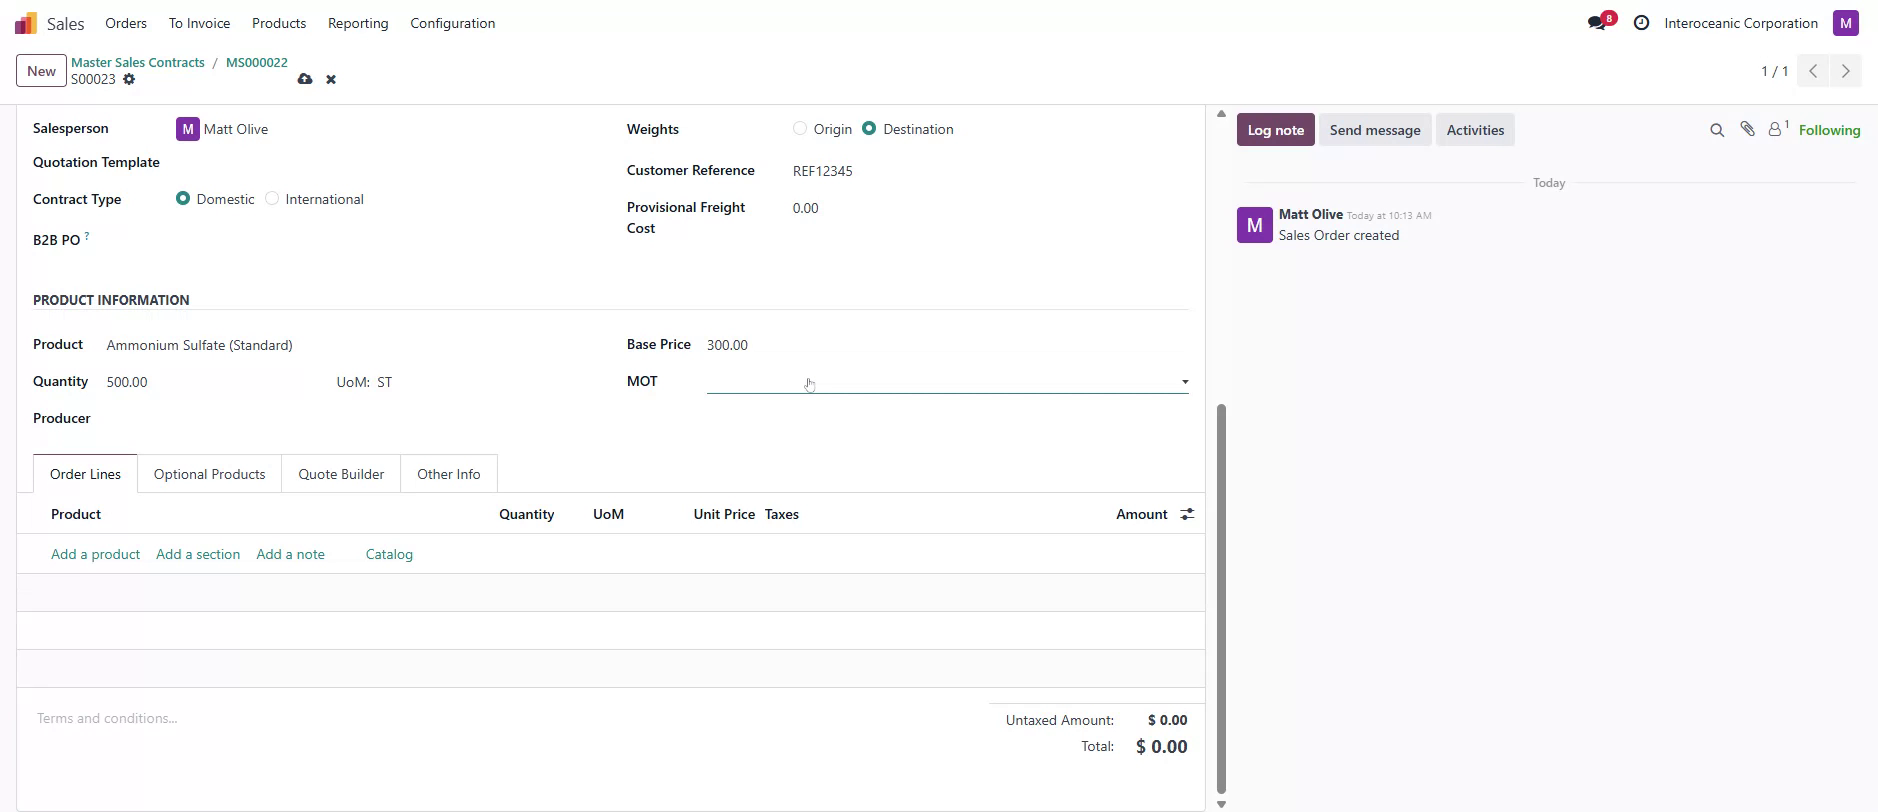The height and width of the screenshot is (812, 1878).
Task: Click the Amount column header
Action: click(x=1141, y=514)
